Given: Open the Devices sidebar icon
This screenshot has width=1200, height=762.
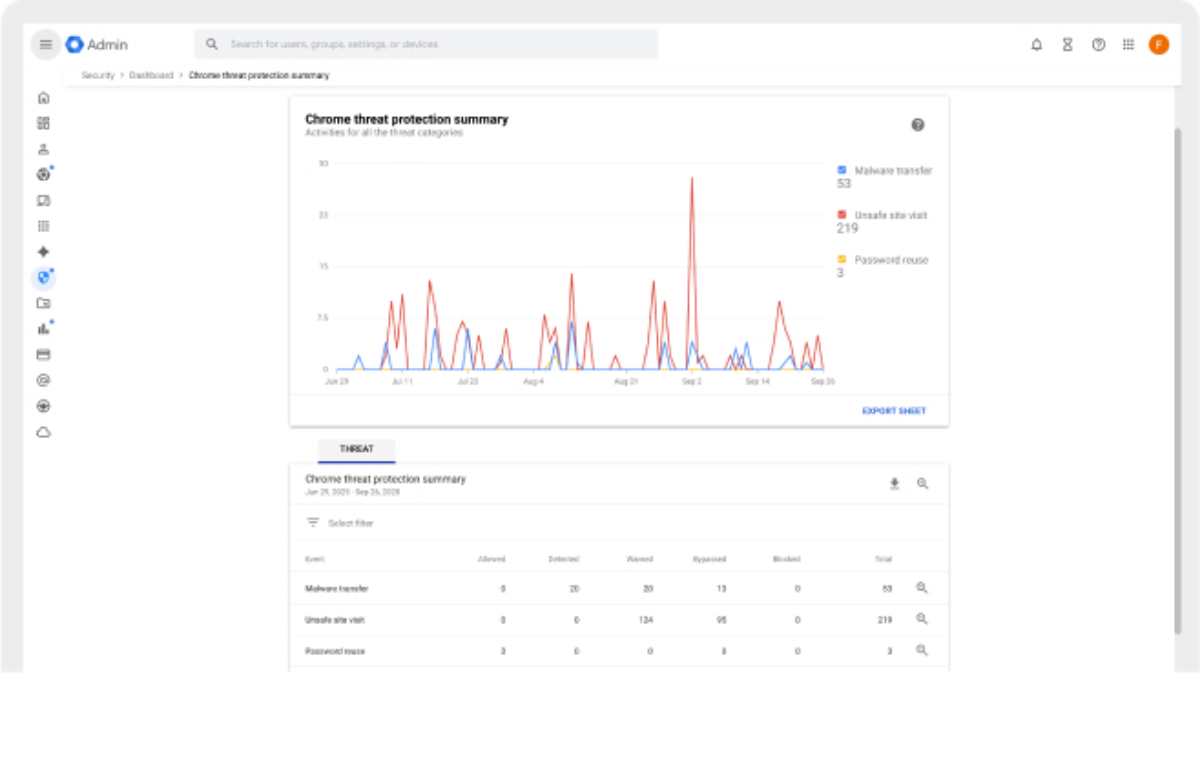Looking at the screenshot, I should (x=43, y=200).
